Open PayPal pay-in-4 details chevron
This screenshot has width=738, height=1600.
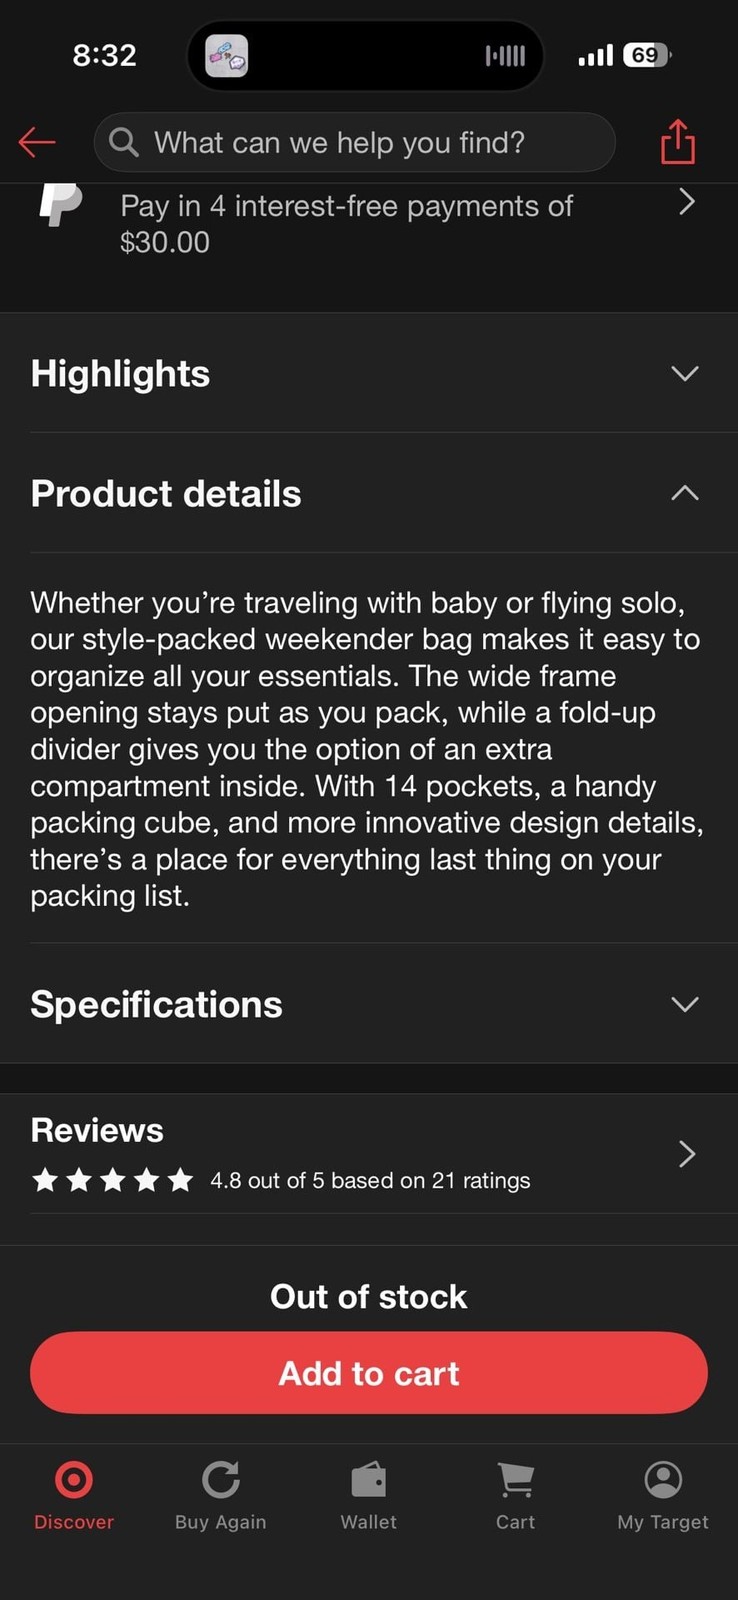click(x=687, y=203)
